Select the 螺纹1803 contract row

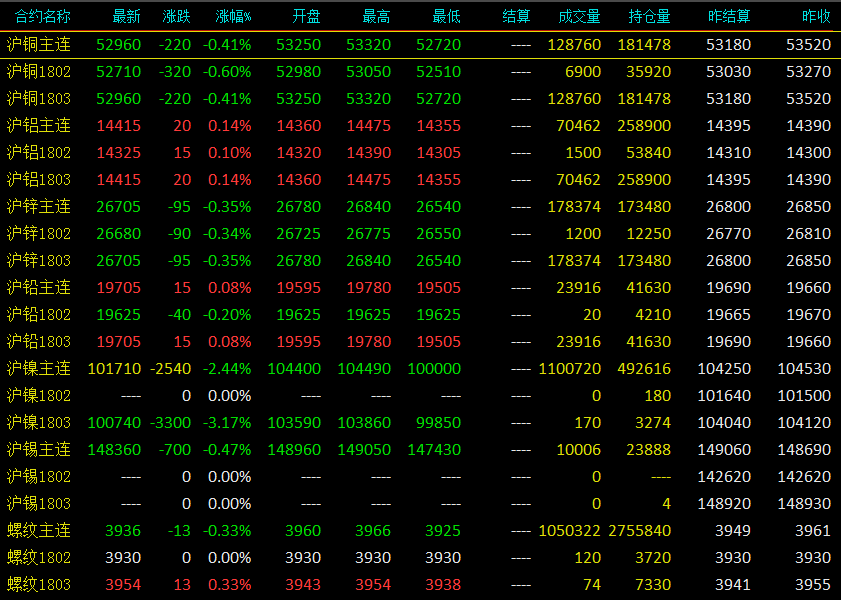pyautogui.click(x=420, y=584)
